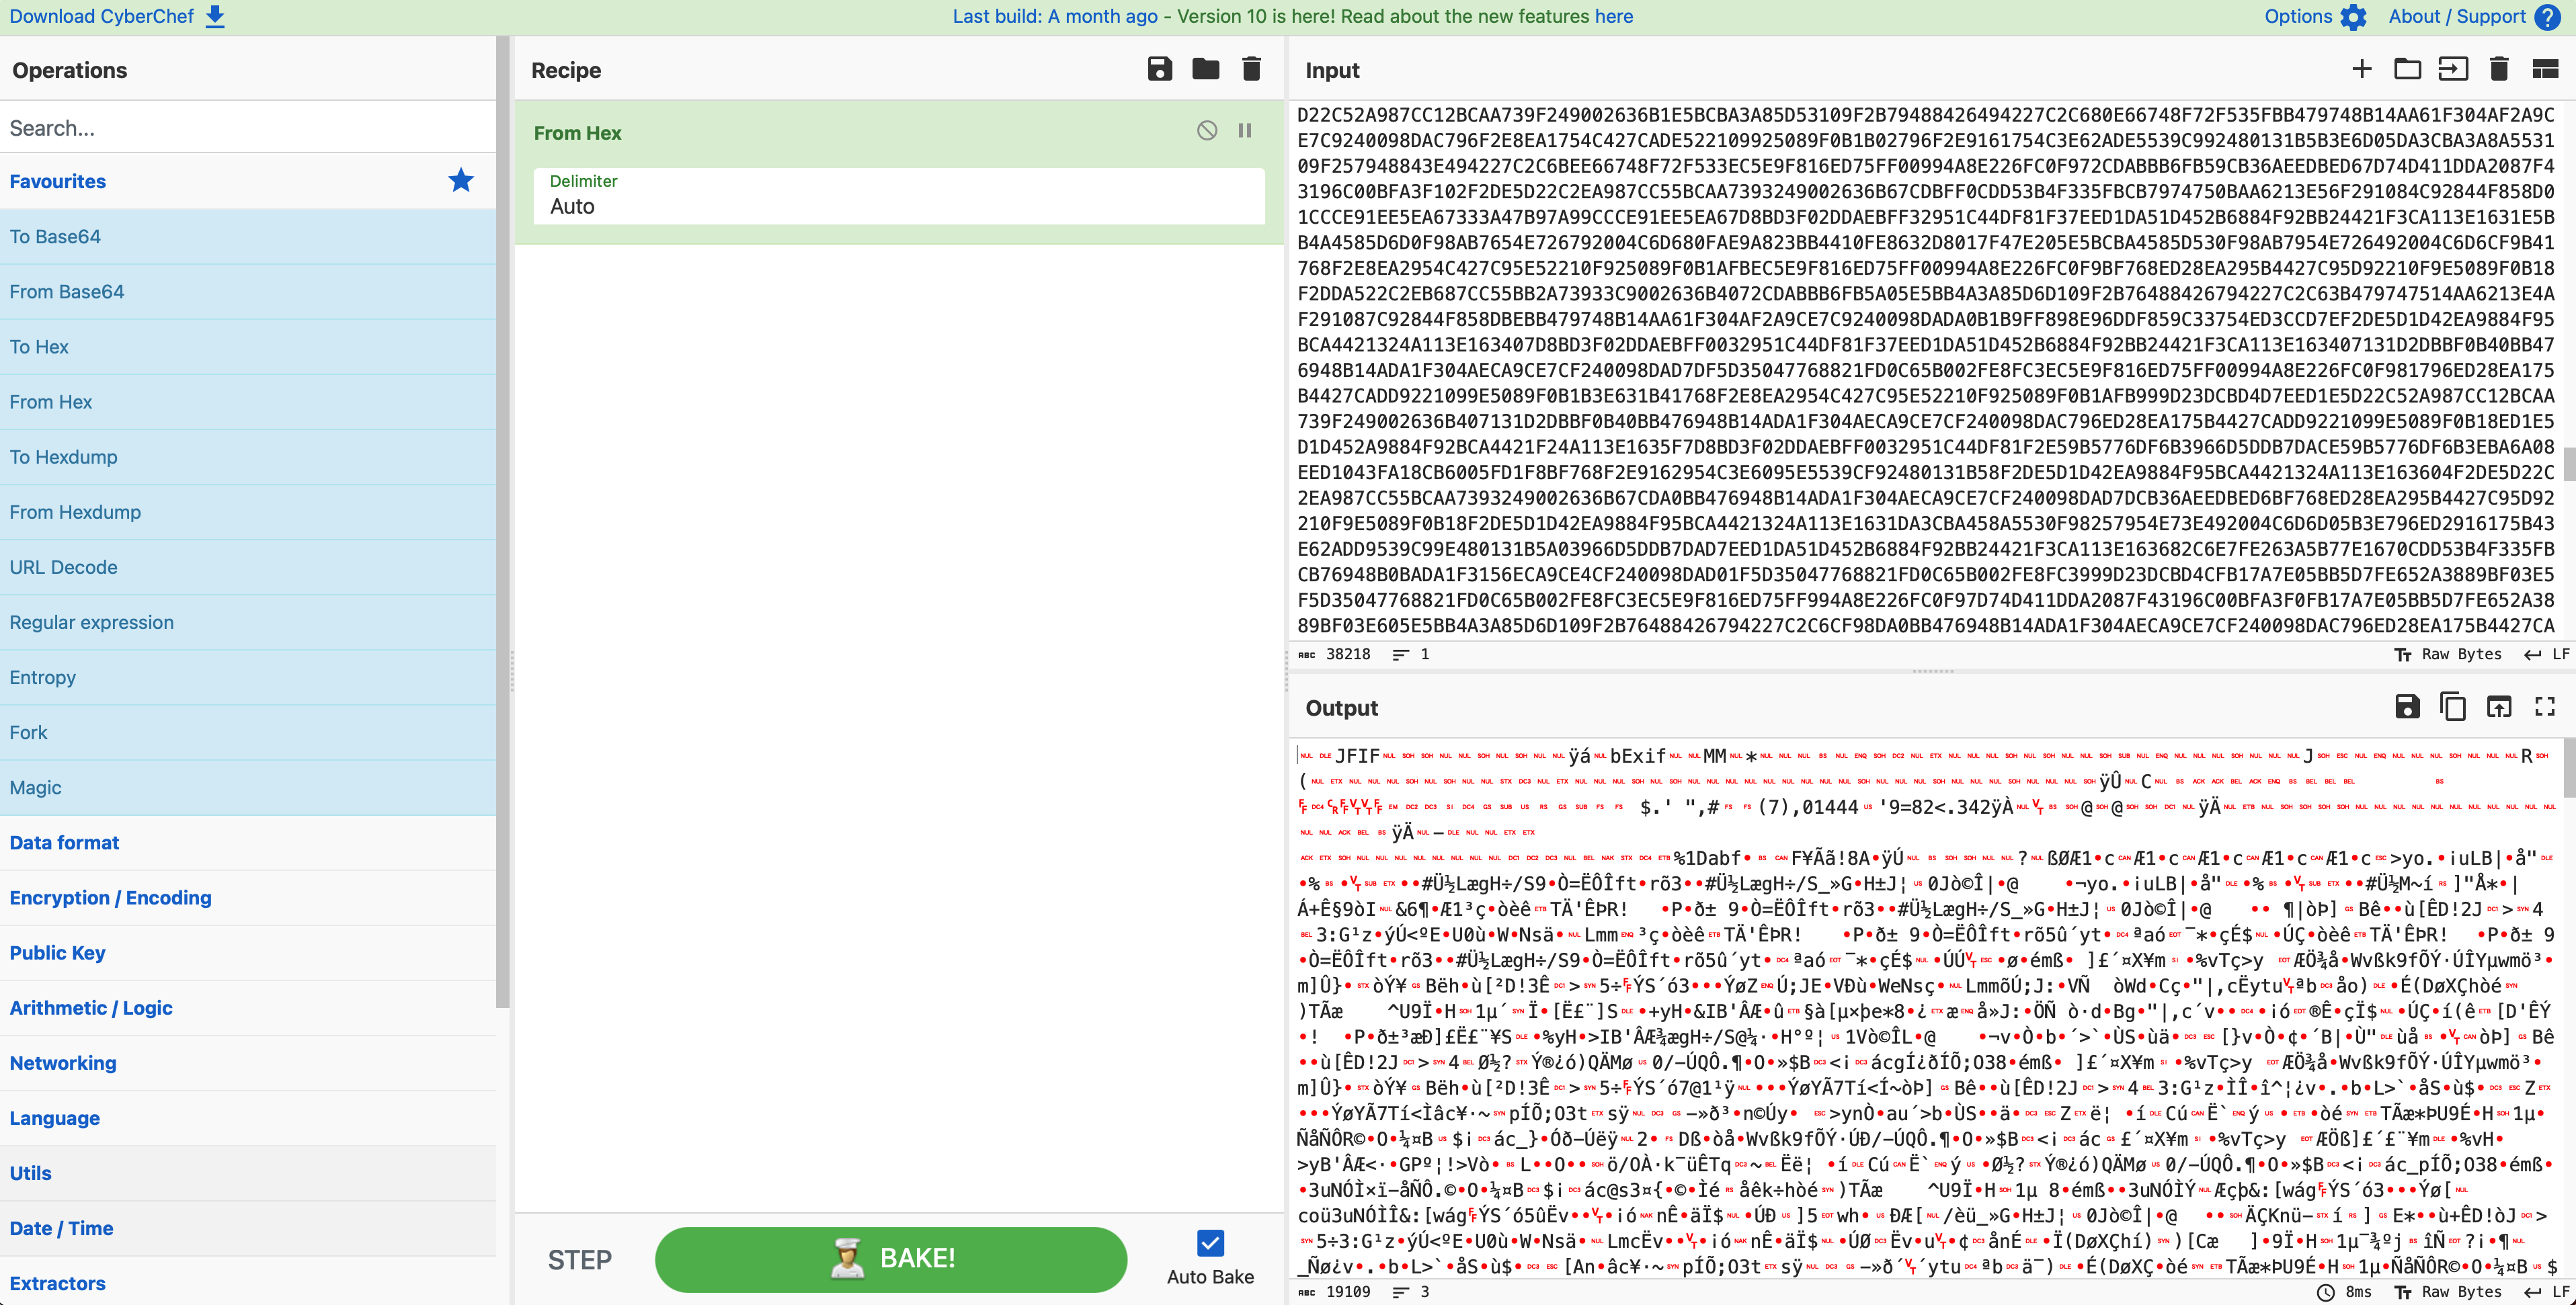
Task: Click the 8ms bake time indicator
Action: (2345, 1292)
